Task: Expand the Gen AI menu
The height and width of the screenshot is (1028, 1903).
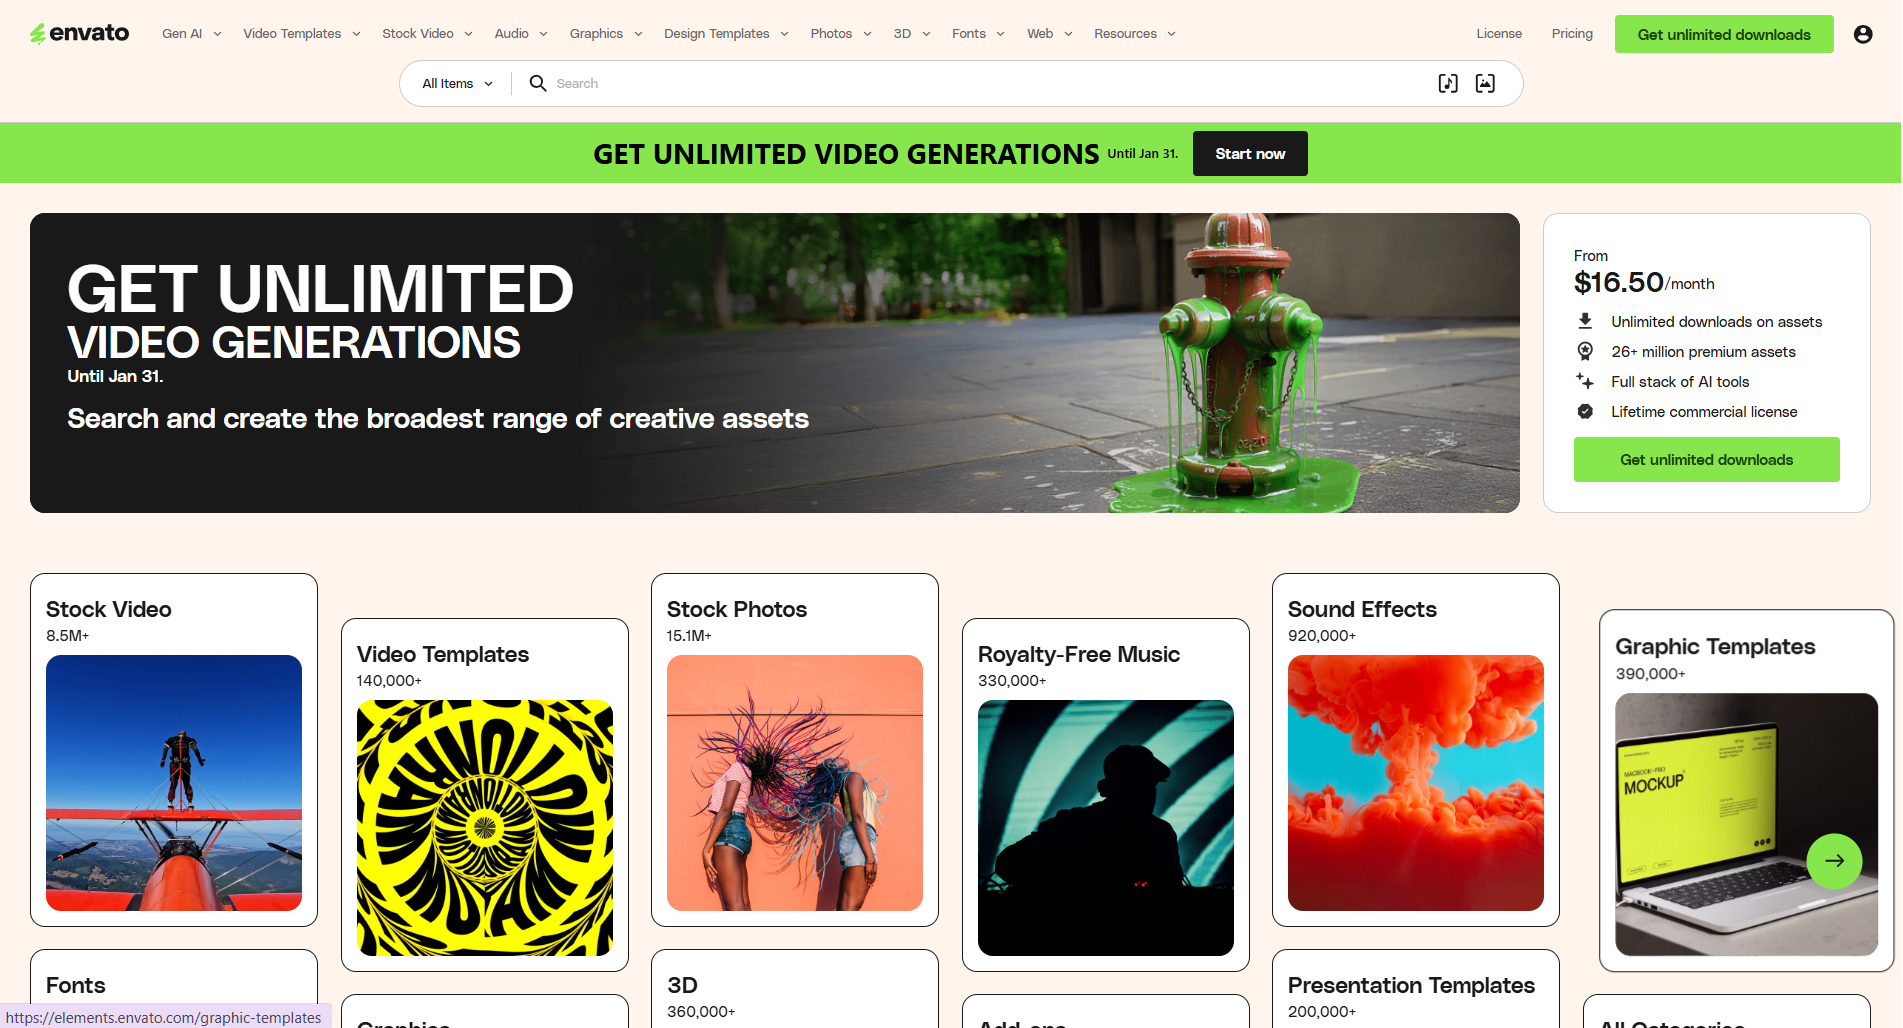Action: 191,34
